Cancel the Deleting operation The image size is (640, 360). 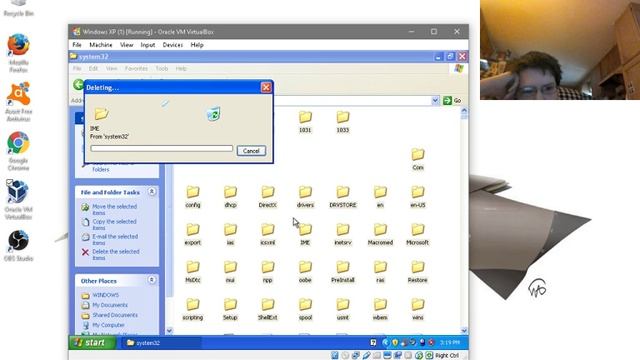click(x=251, y=151)
